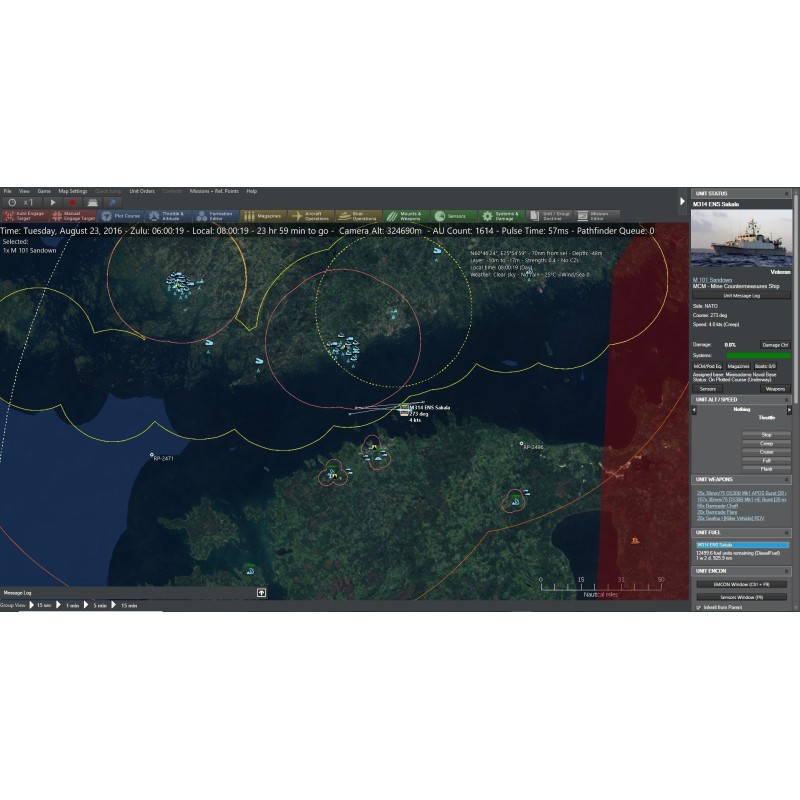Viewport: 800px width, 800px height.
Task: Click the Damage Ctrl button
Action: coord(775,344)
